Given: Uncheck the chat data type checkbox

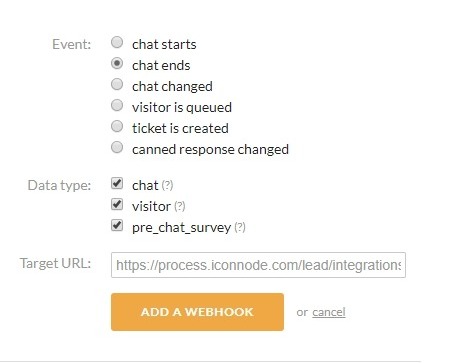Looking at the screenshot, I should [117, 183].
